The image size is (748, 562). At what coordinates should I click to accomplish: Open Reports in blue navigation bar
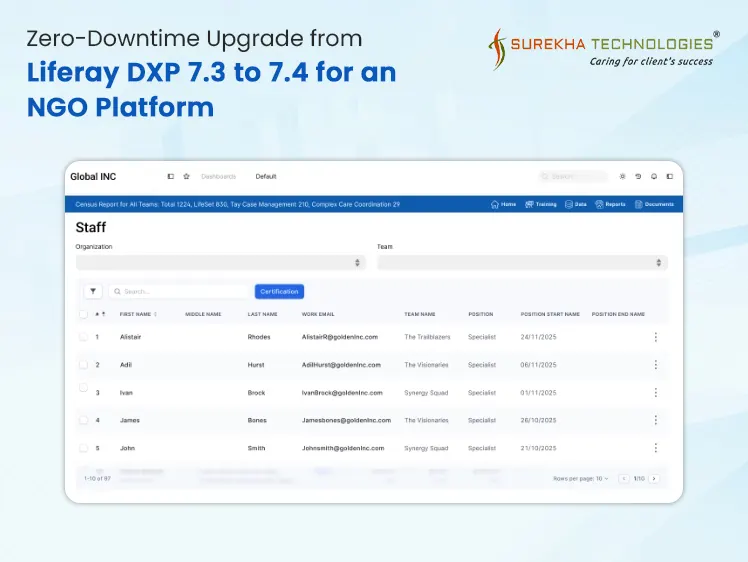610,204
